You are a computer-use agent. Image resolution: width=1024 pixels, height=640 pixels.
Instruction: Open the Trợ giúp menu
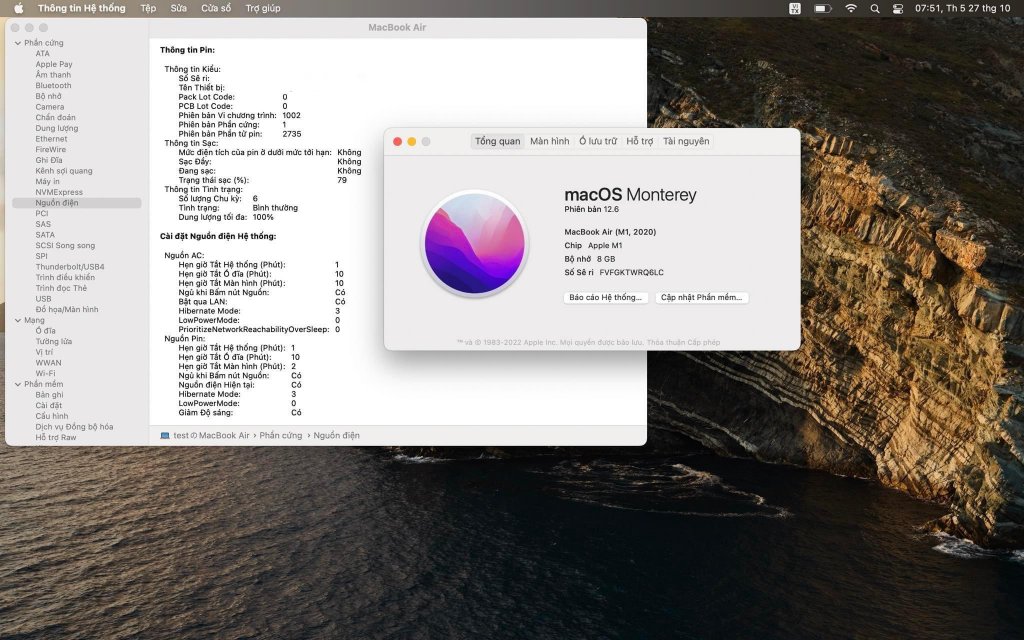tap(263, 8)
